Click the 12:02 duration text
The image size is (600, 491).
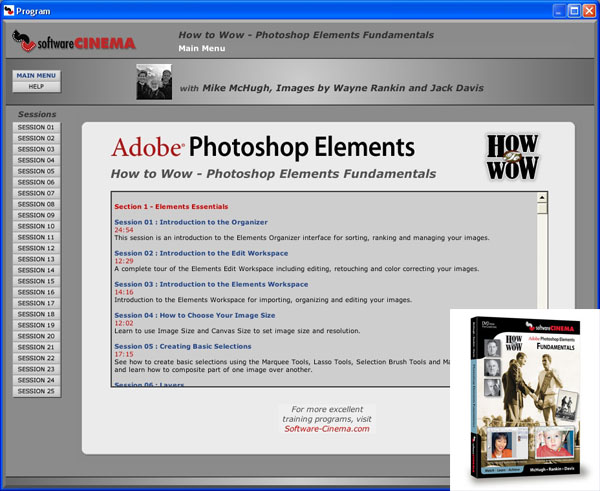124,323
